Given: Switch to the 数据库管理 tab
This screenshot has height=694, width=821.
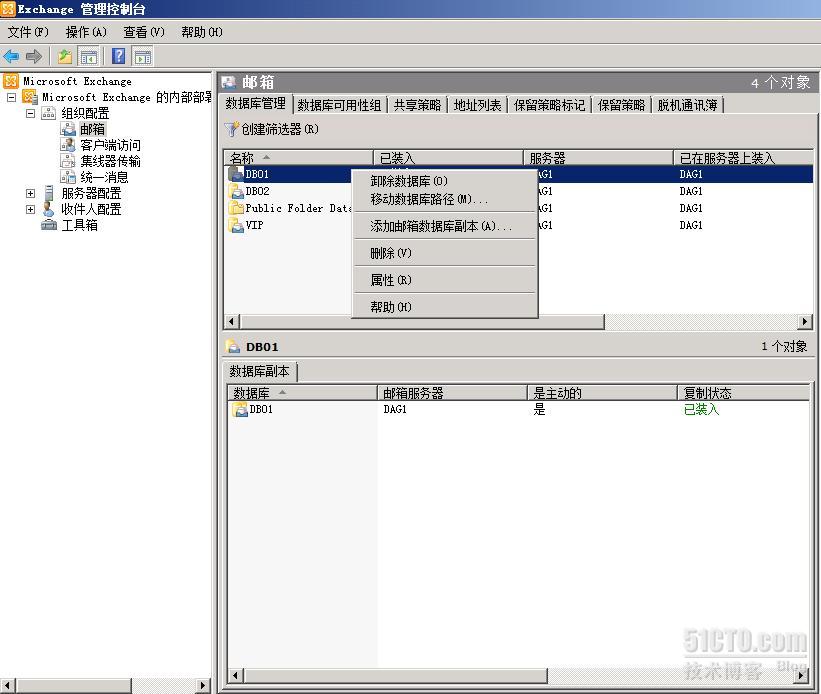Looking at the screenshot, I should (256, 104).
